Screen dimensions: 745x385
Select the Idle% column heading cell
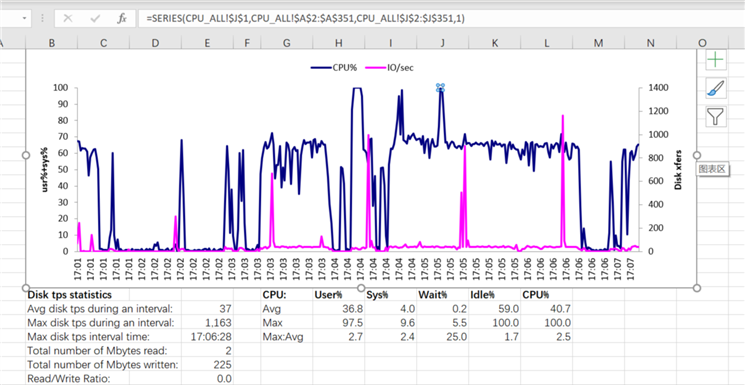pos(495,295)
